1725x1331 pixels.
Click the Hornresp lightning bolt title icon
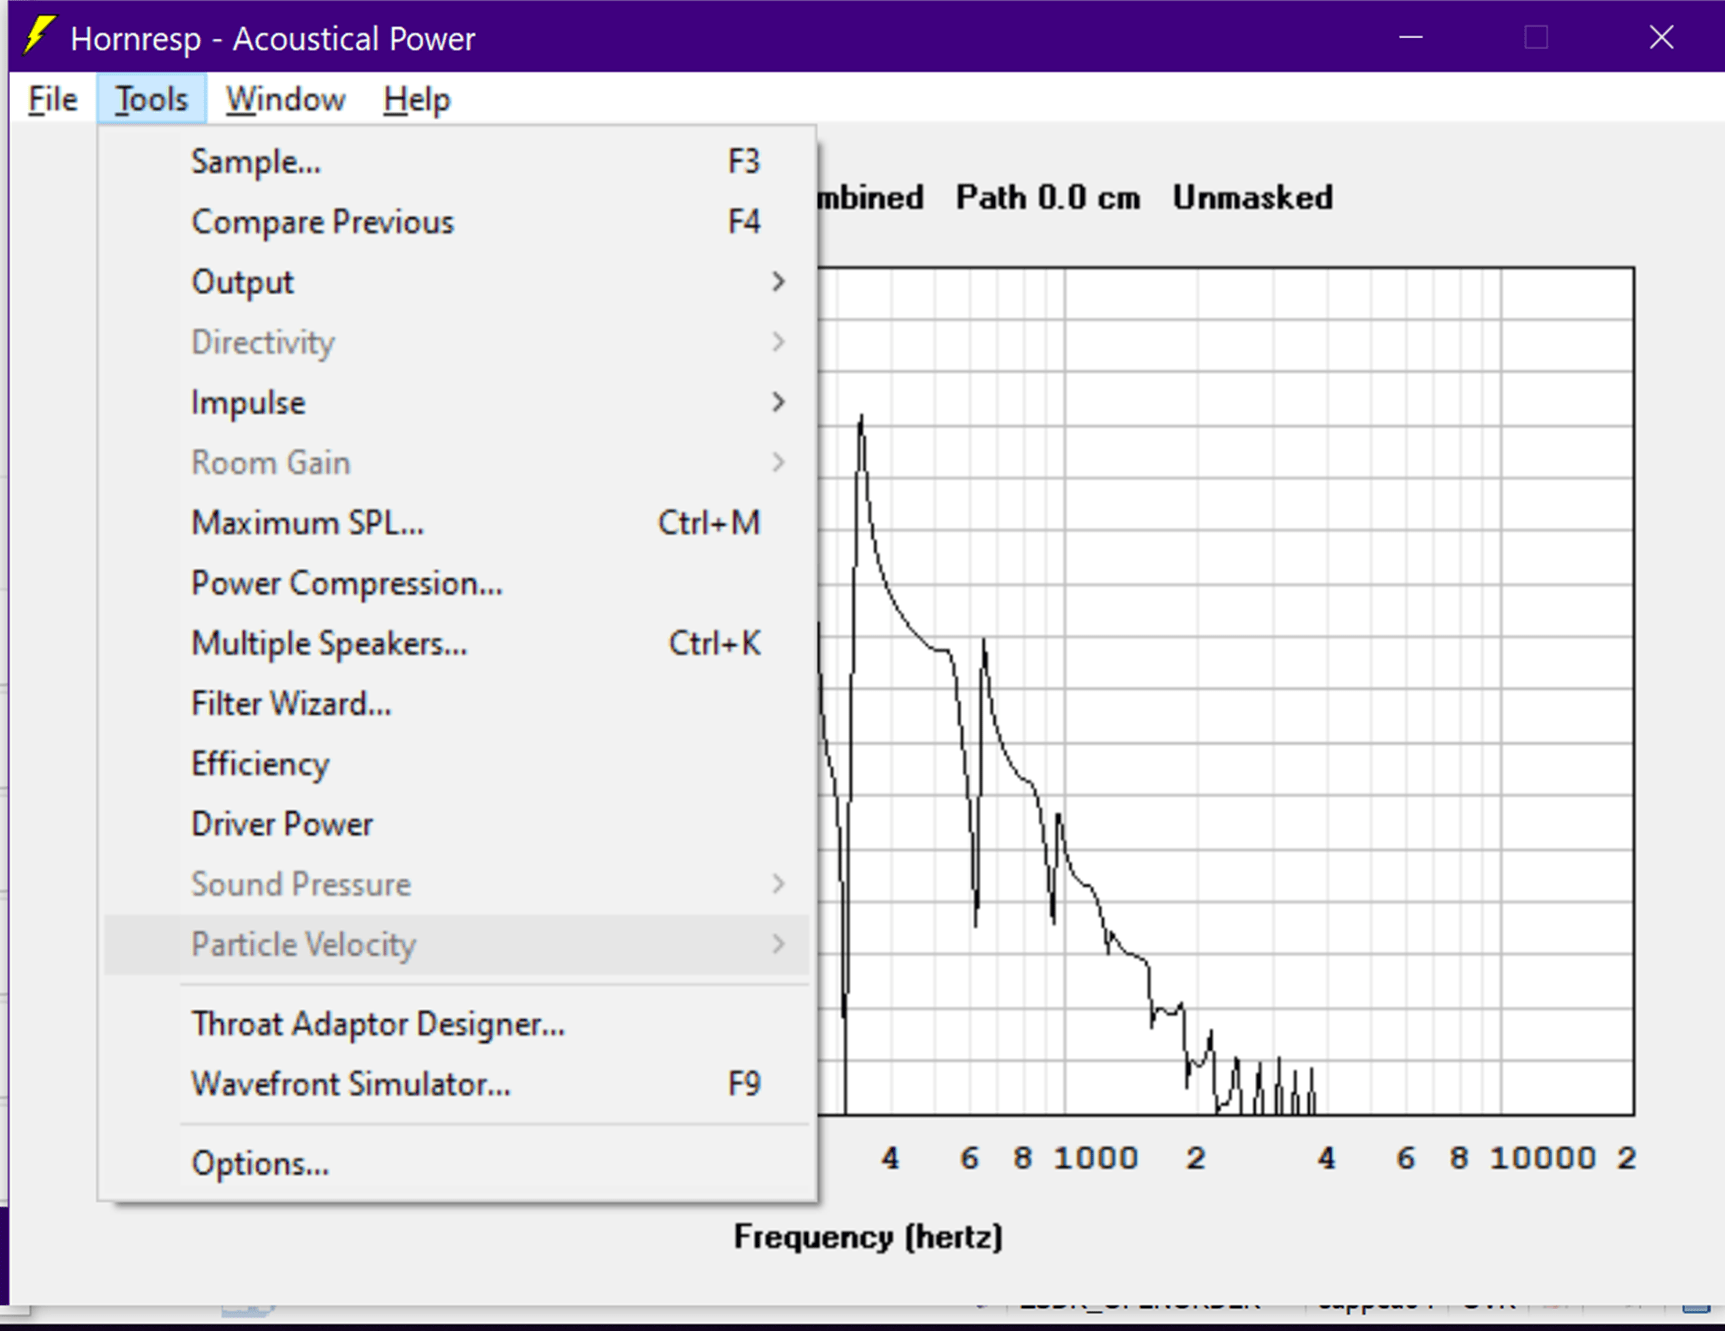pyautogui.click(x=39, y=36)
